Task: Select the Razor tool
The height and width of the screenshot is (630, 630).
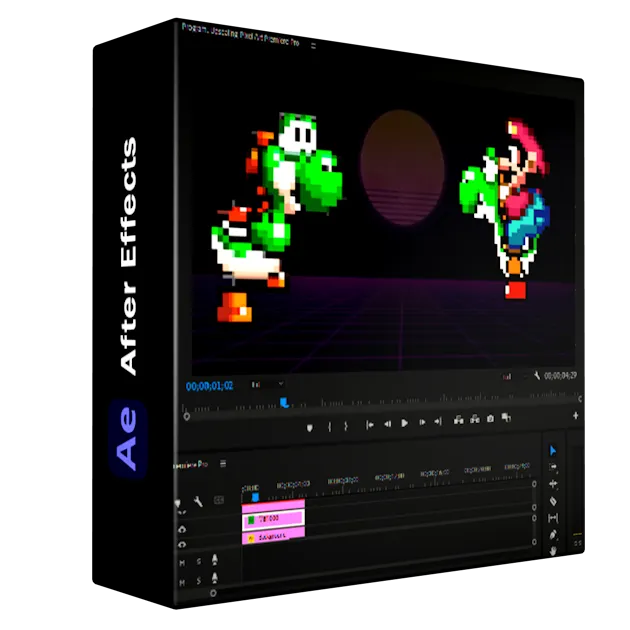Action: tap(553, 501)
